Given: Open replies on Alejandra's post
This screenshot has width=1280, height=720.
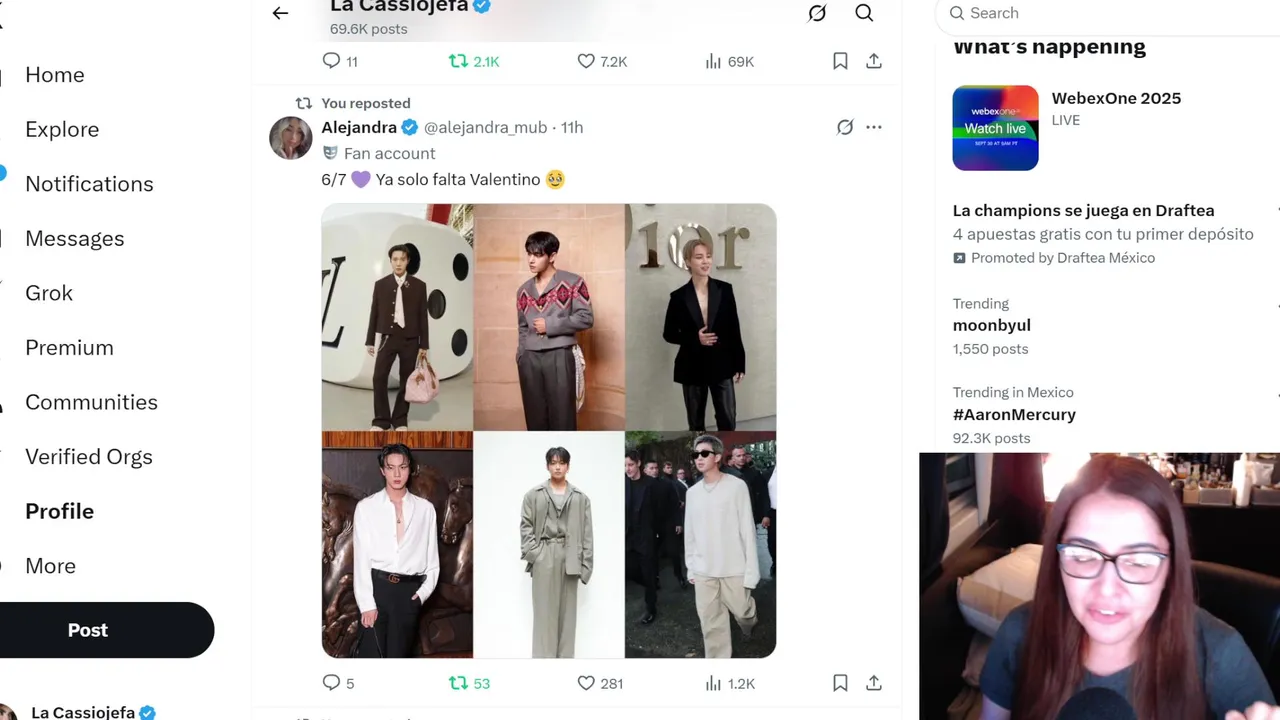Looking at the screenshot, I should tap(332, 683).
